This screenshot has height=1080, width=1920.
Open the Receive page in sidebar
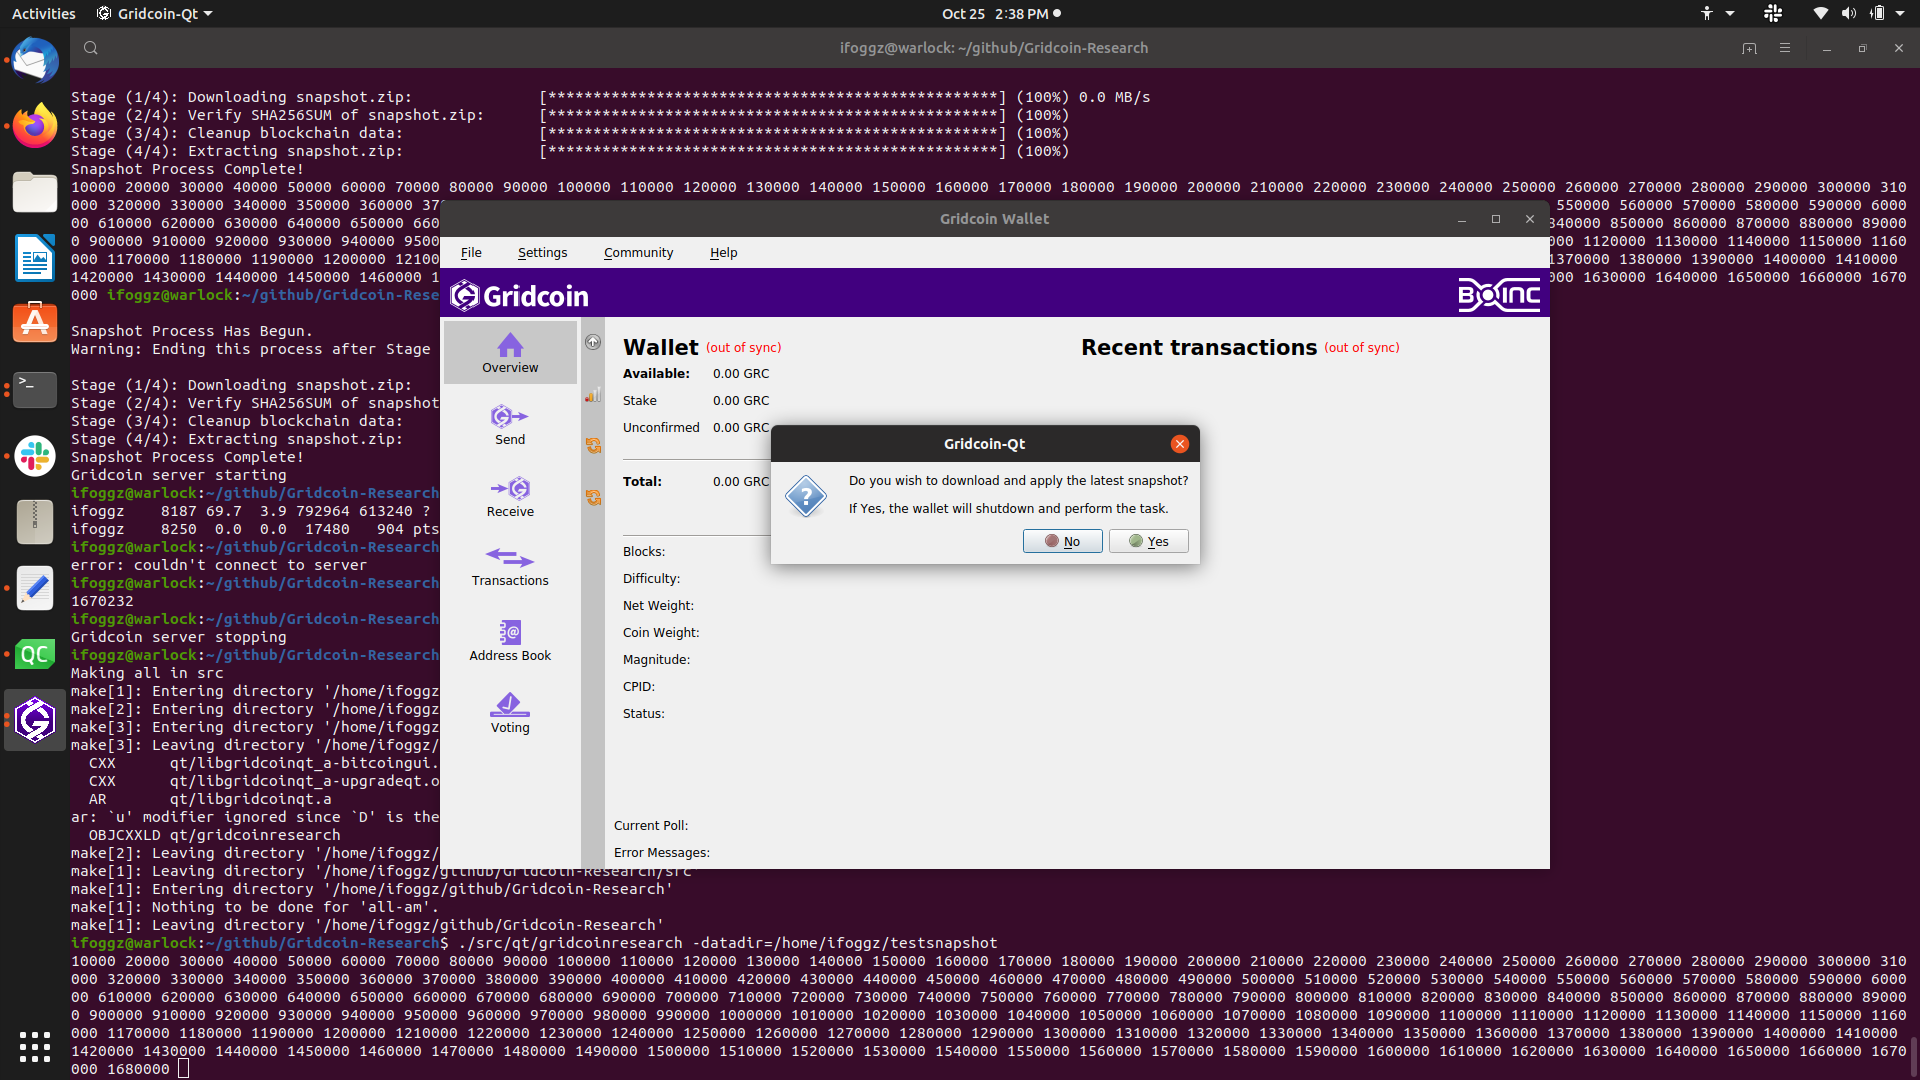[x=510, y=496]
